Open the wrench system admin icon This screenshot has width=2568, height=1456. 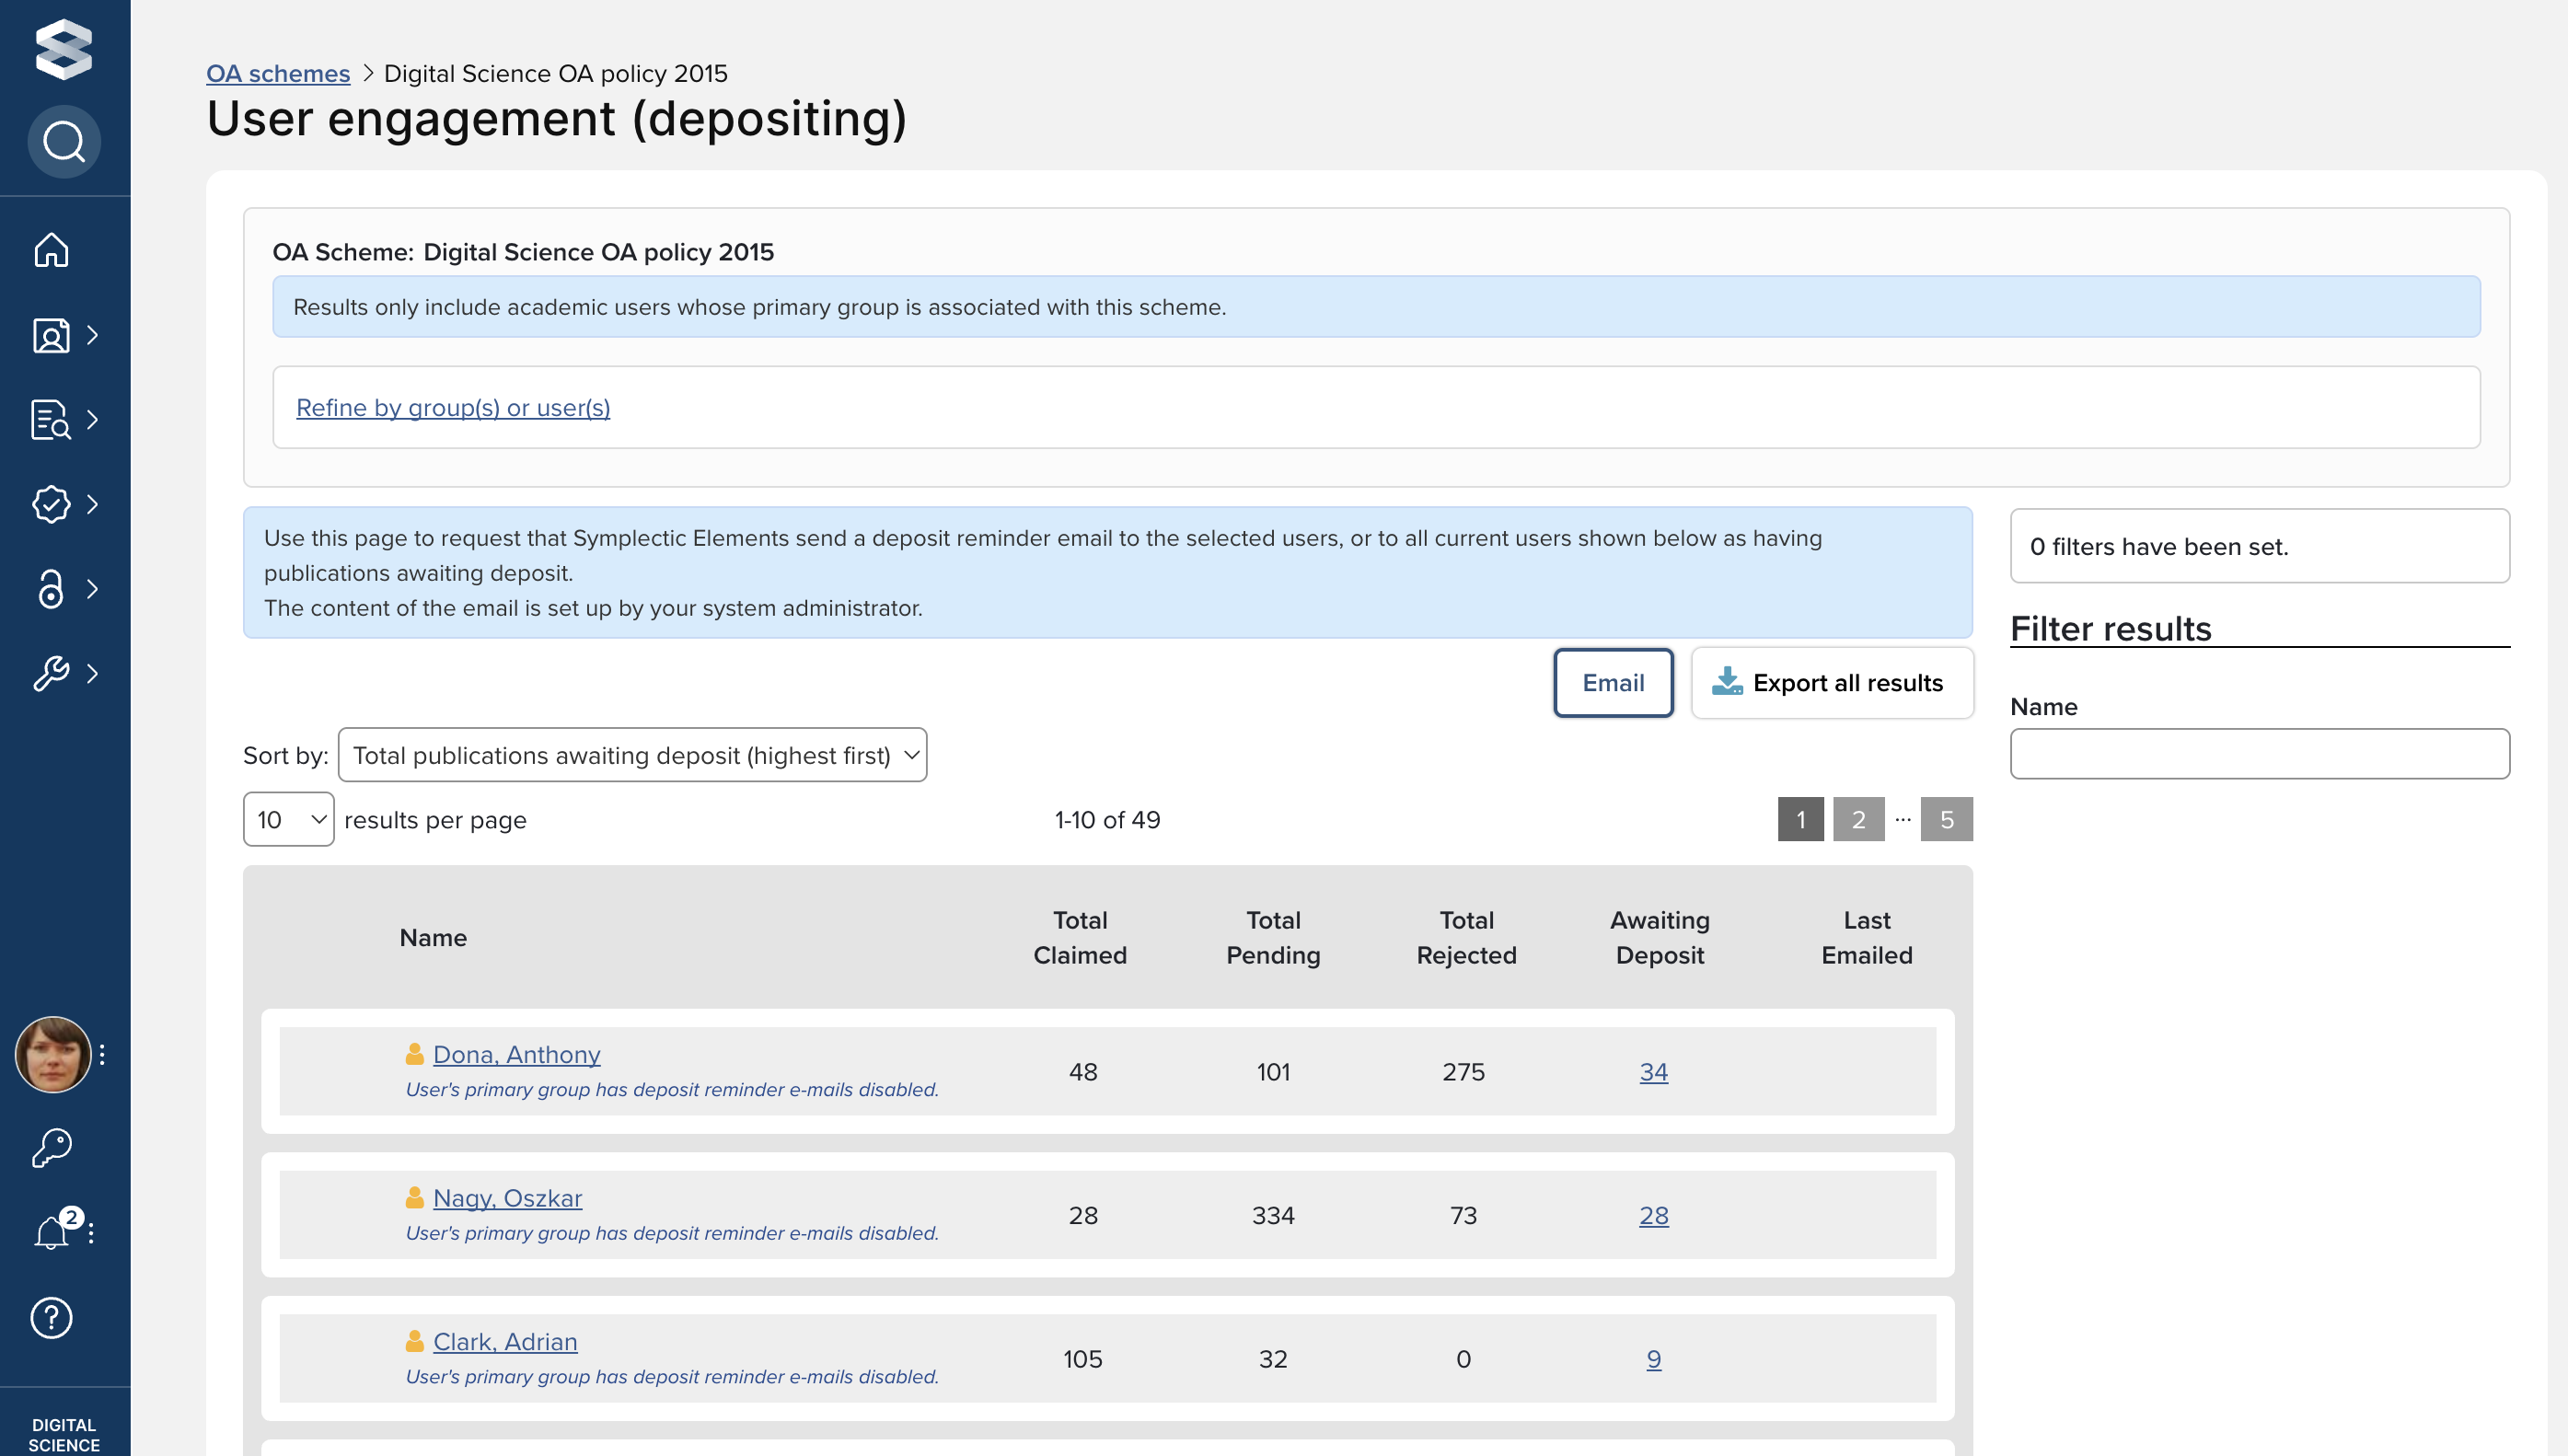click(51, 673)
